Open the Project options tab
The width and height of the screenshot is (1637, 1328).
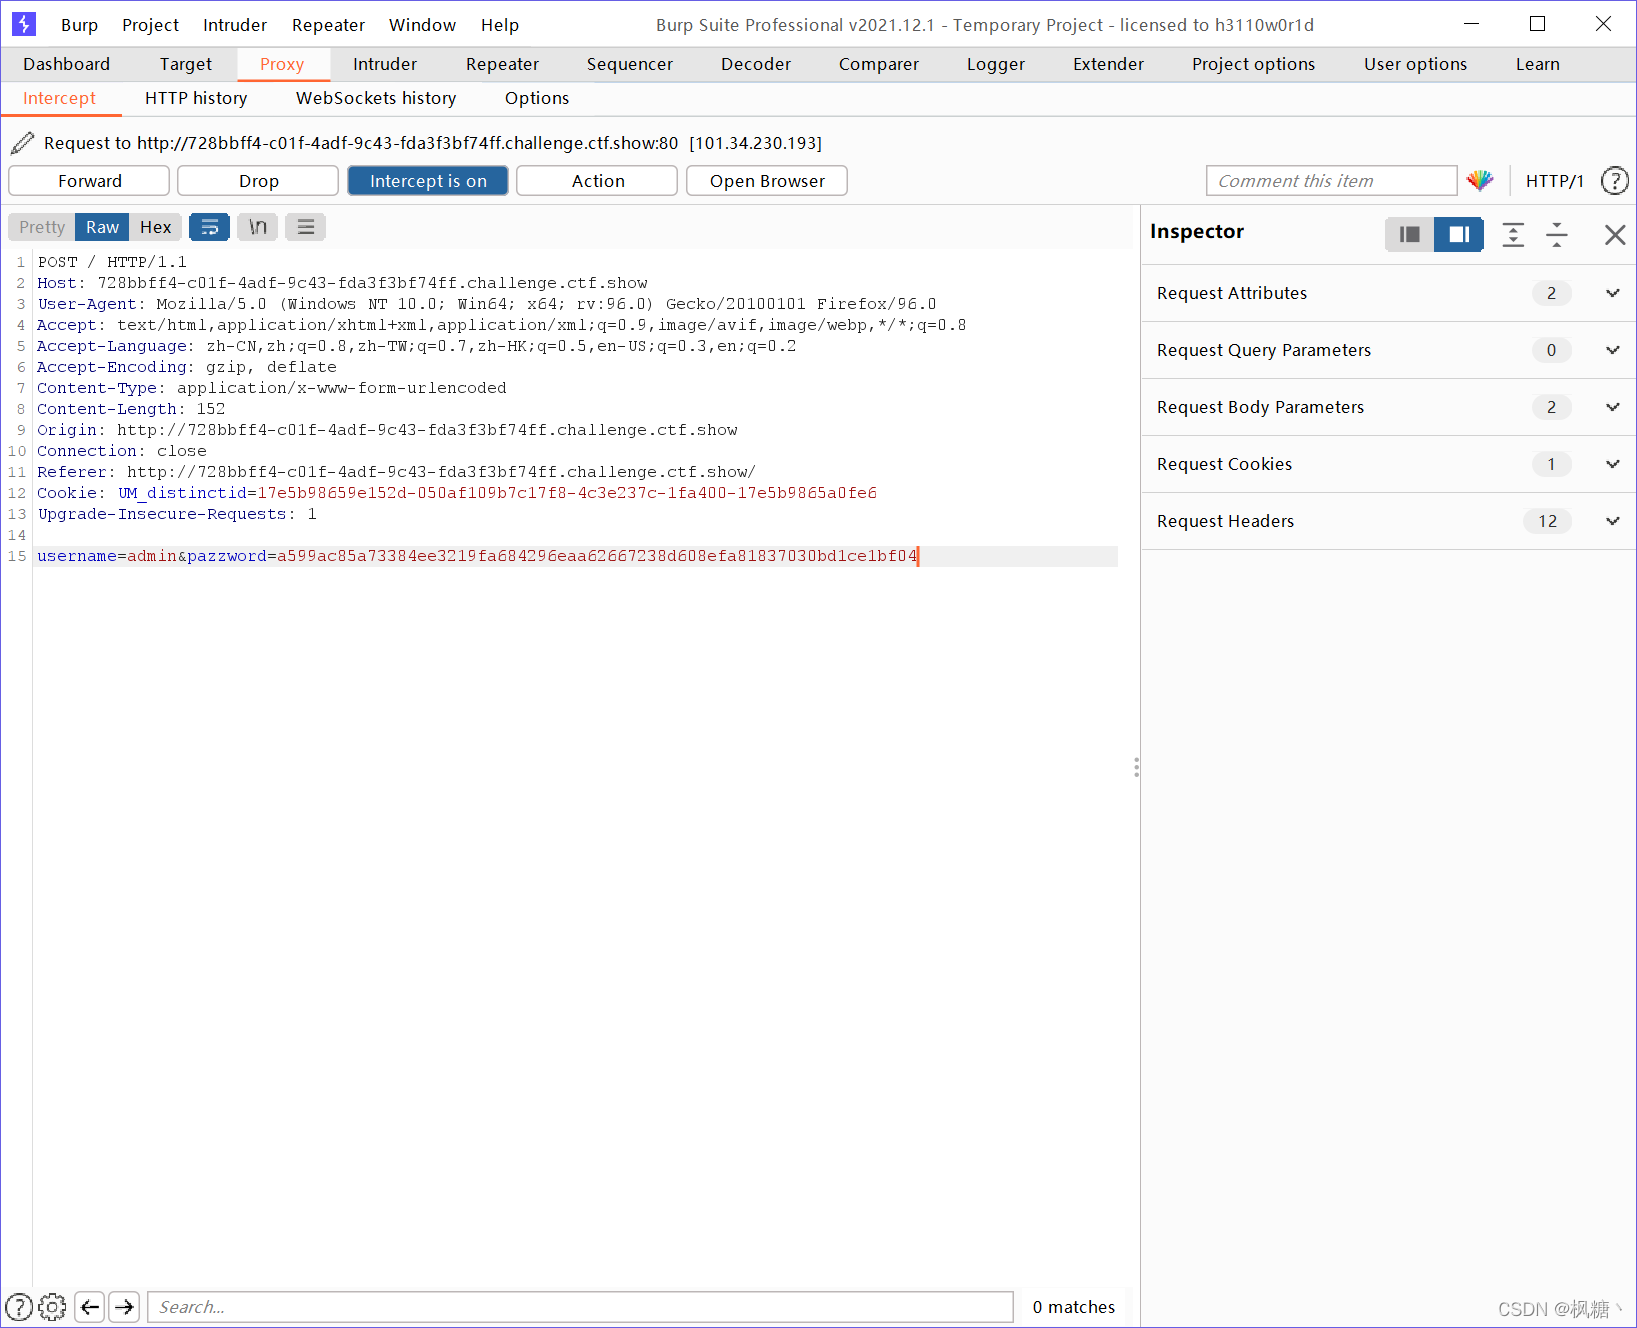[x=1253, y=64]
